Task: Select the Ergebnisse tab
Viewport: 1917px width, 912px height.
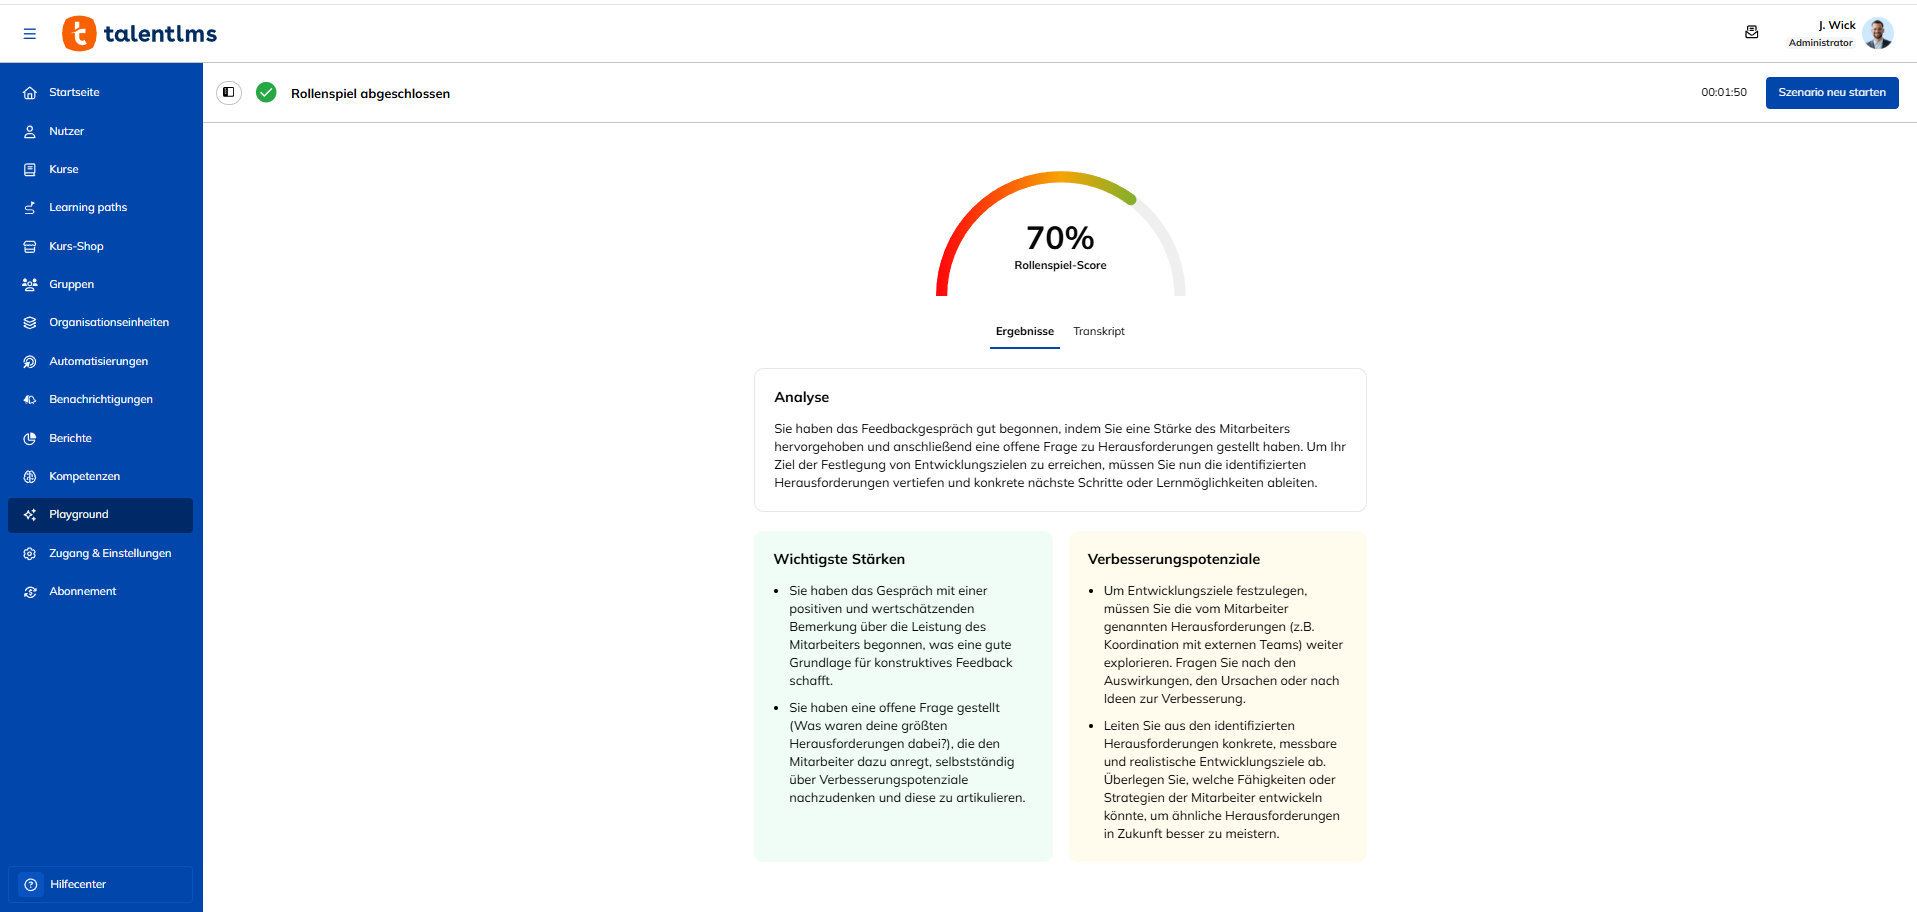Action: tap(1024, 331)
